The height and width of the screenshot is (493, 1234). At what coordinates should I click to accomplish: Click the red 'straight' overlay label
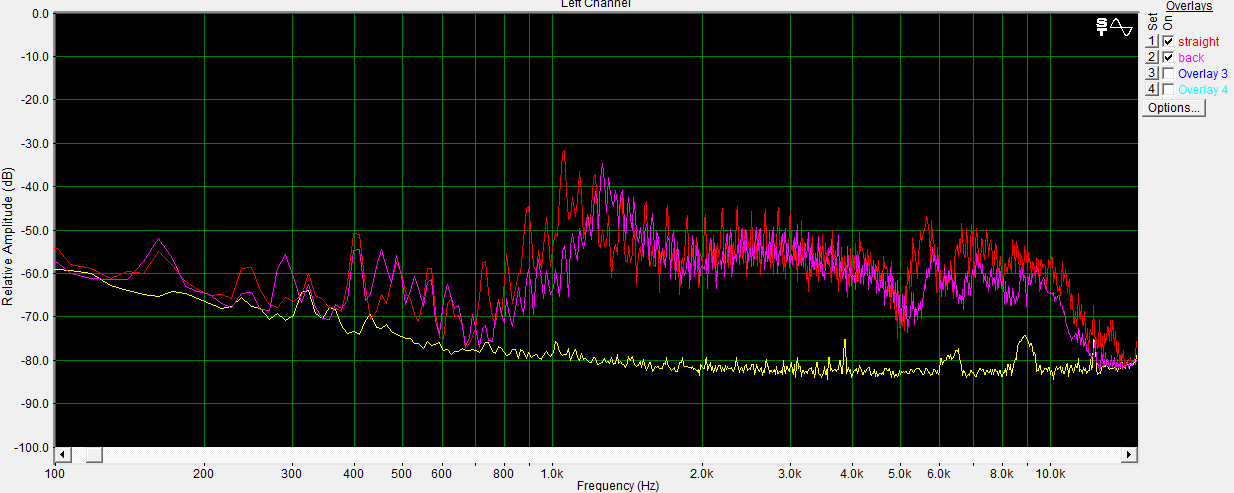pos(1198,42)
